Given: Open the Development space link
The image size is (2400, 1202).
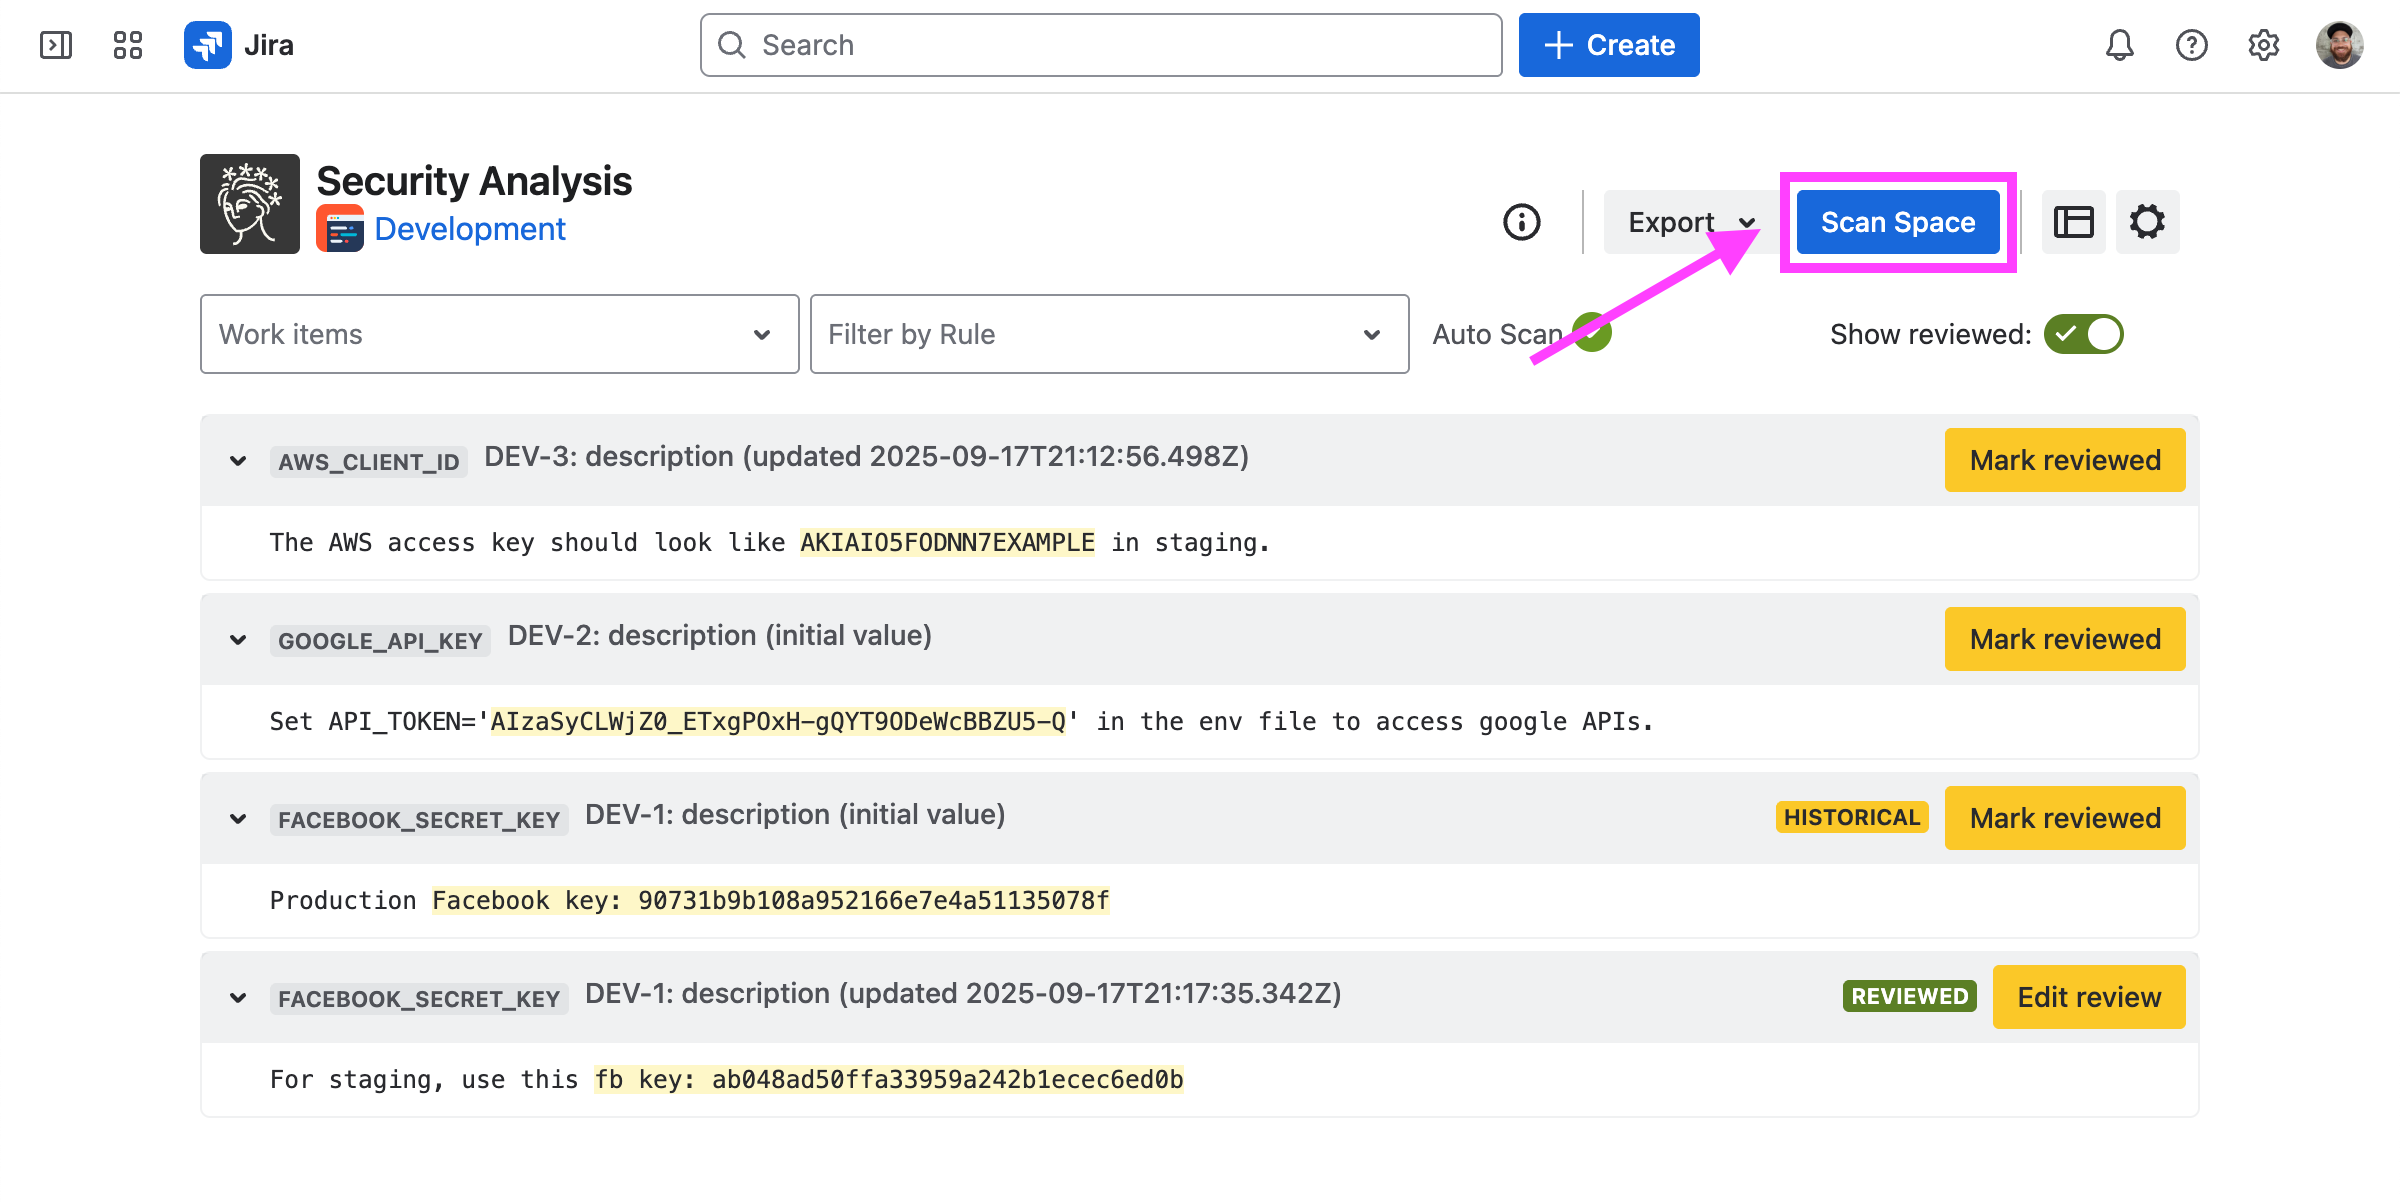Looking at the screenshot, I should (x=469, y=229).
